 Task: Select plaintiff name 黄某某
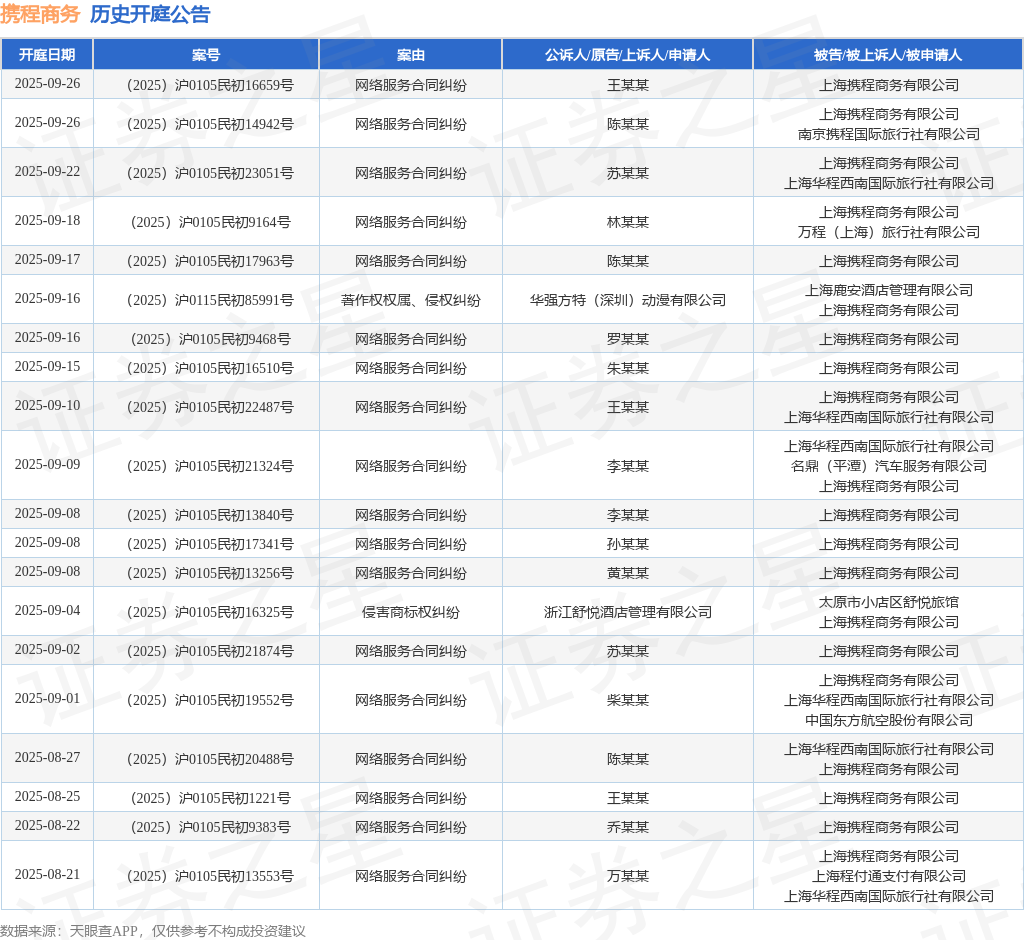click(628, 573)
